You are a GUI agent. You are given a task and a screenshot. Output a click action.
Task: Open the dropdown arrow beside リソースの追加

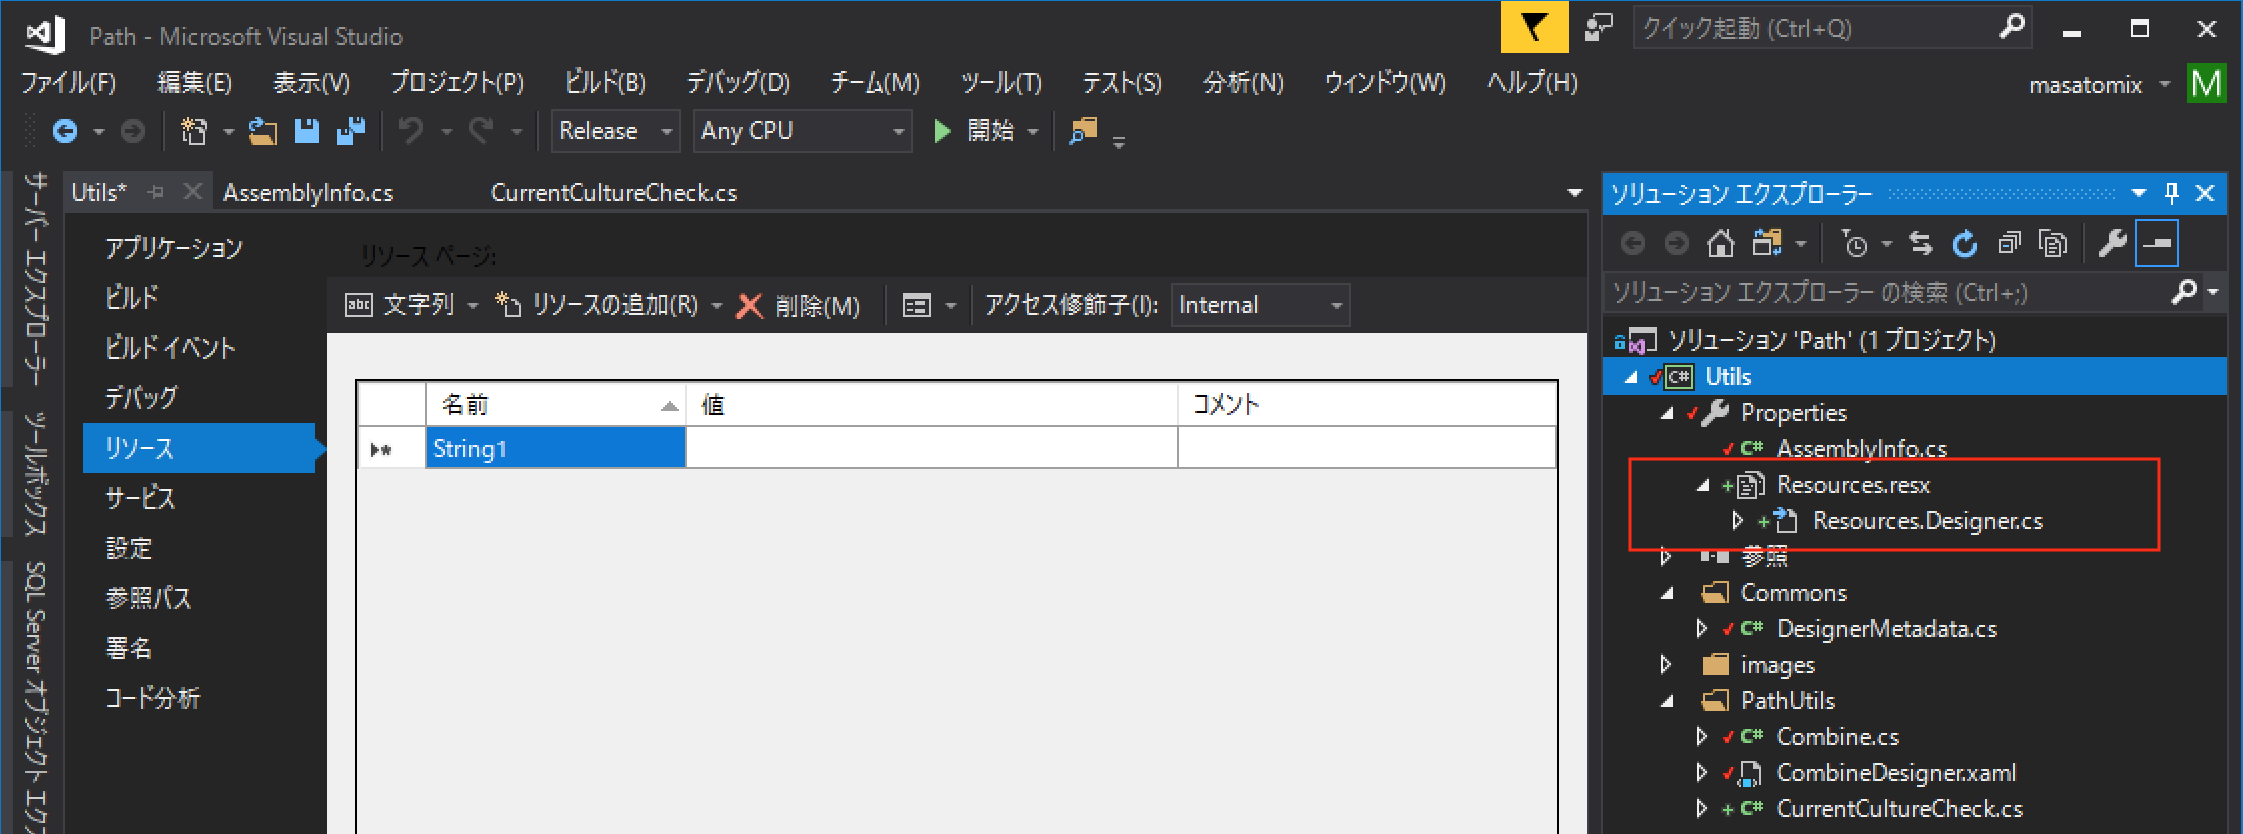[x=717, y=306]
